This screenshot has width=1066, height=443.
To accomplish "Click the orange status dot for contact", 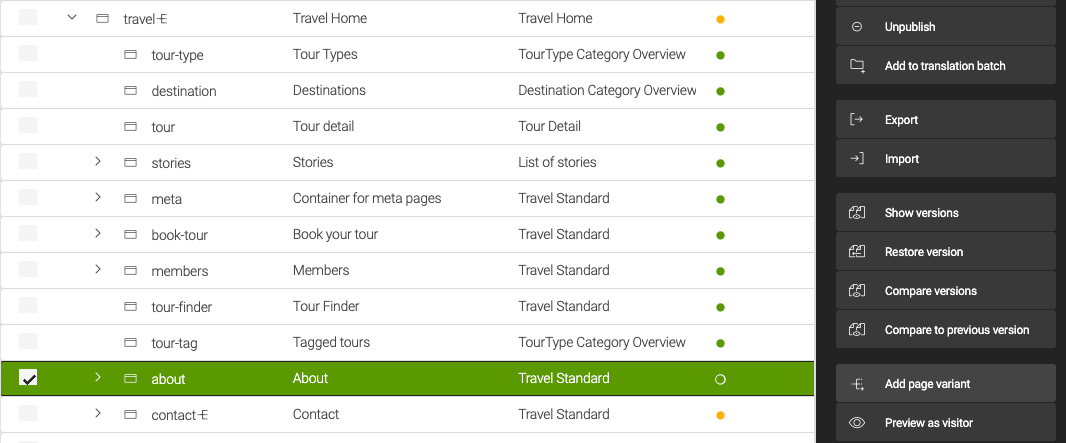I will coord(720,415).
